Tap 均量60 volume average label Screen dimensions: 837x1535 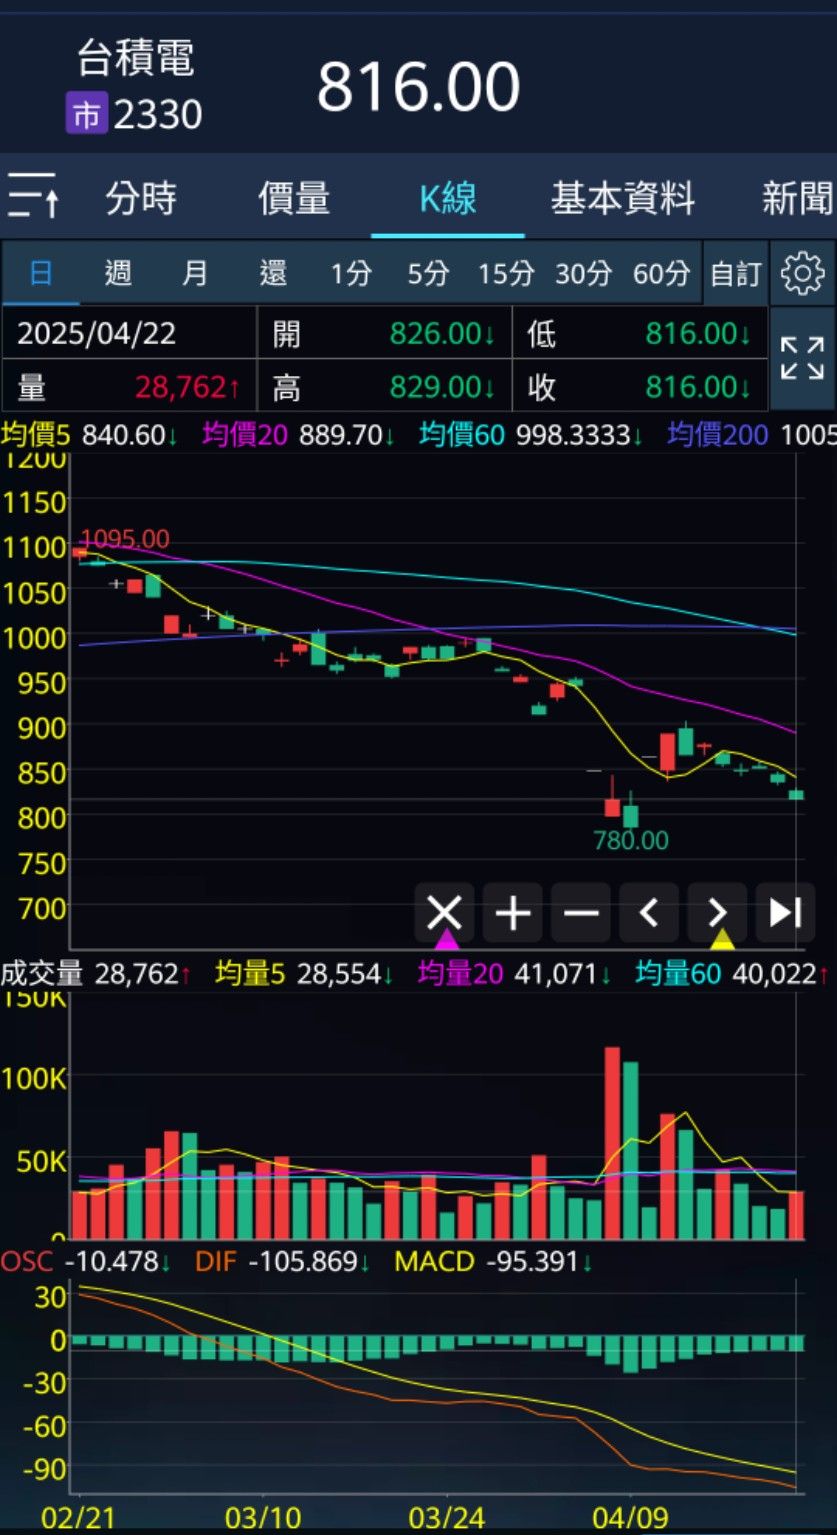pos(678,973)
